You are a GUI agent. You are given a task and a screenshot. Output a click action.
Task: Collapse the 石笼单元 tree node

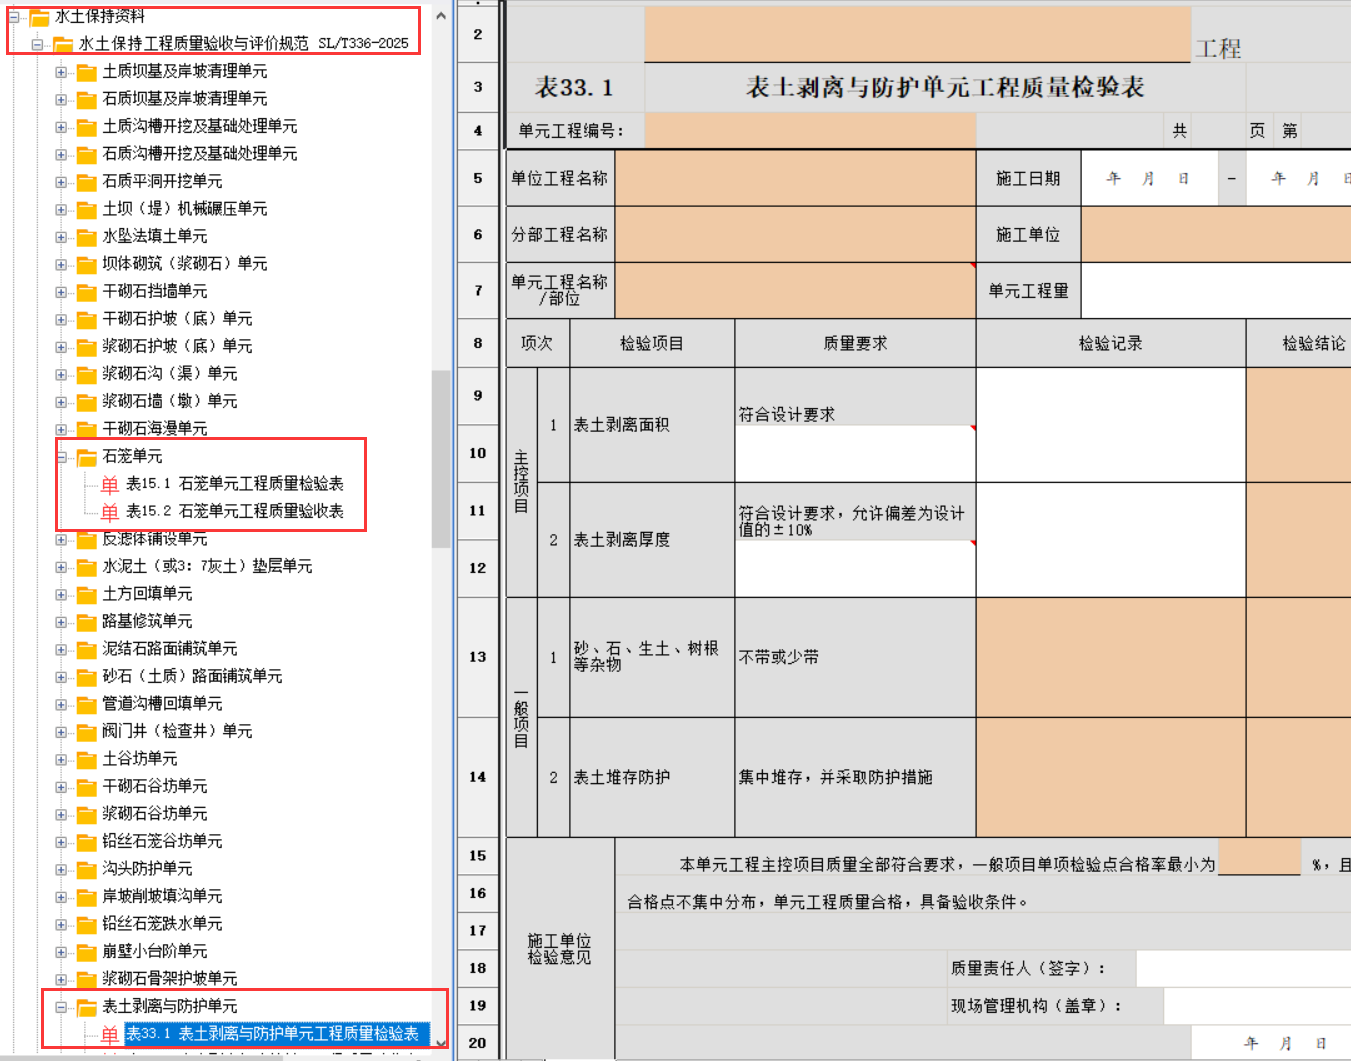61,457
